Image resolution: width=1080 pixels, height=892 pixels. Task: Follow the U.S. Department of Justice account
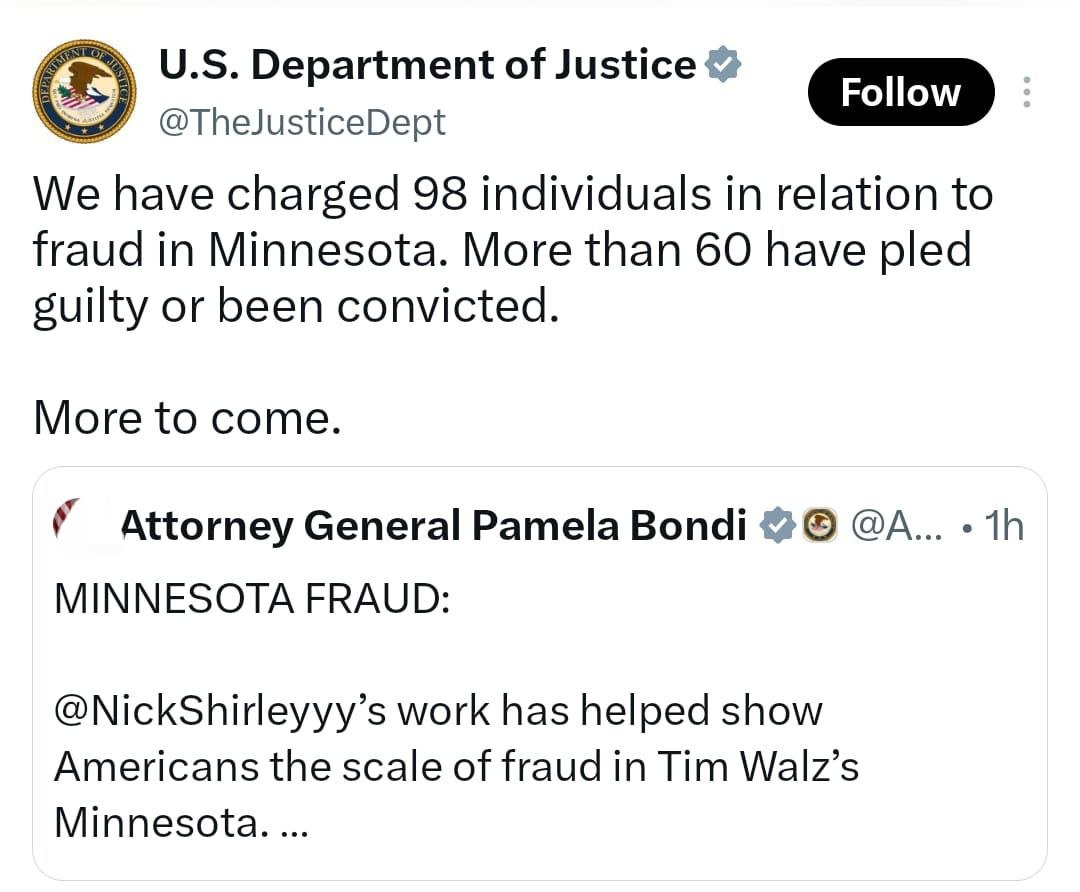click(900, 93)
